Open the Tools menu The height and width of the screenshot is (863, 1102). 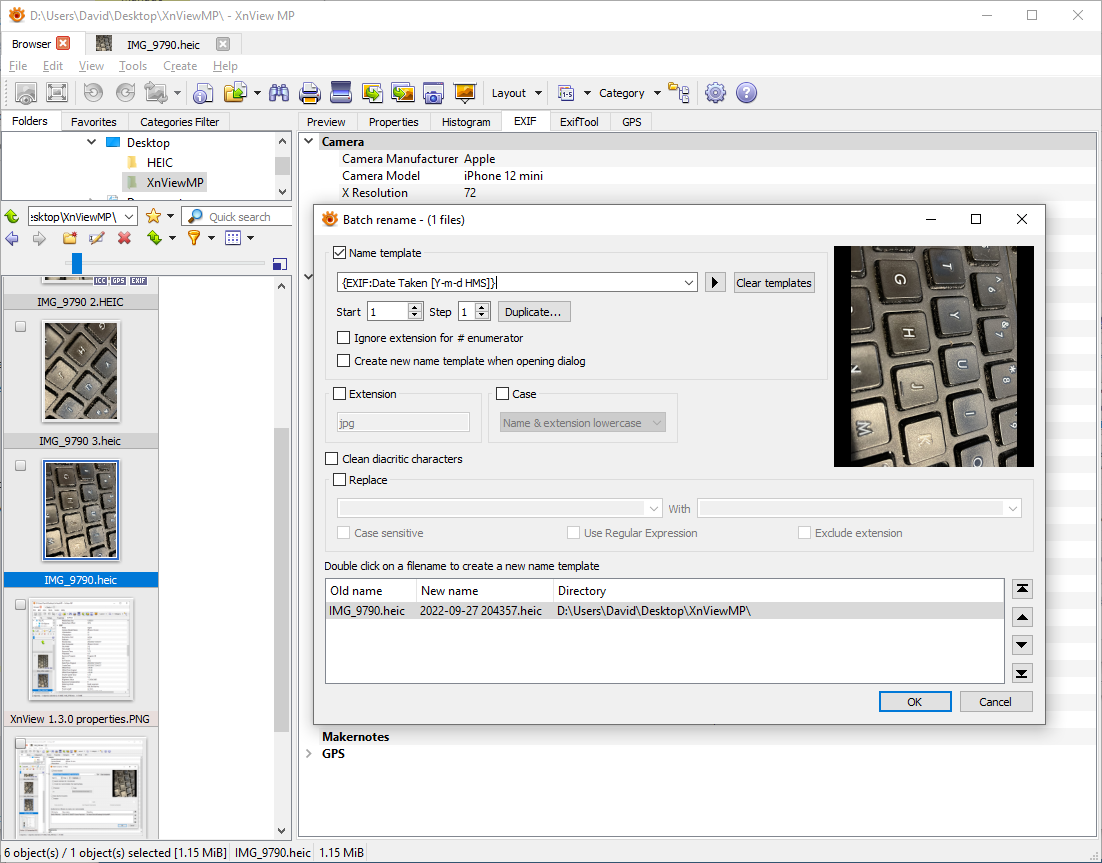tap(132, 66)
